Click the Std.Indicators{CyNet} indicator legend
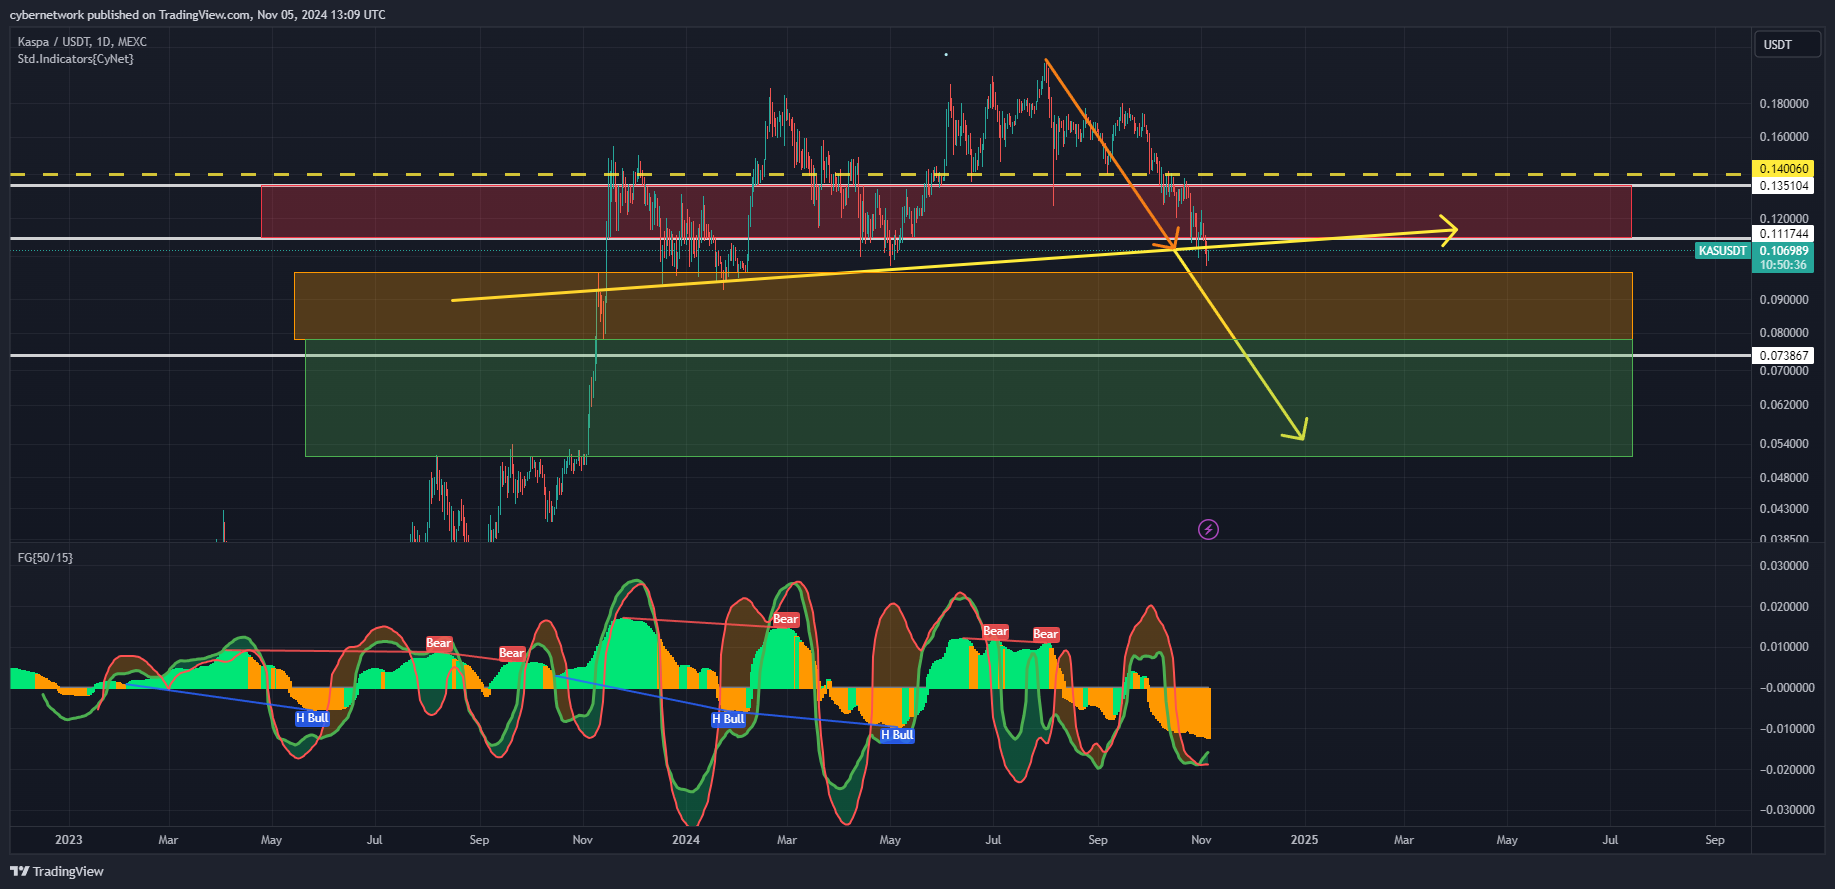The width and height of the screenshot is (1835, 889). [x=75, y=59]
